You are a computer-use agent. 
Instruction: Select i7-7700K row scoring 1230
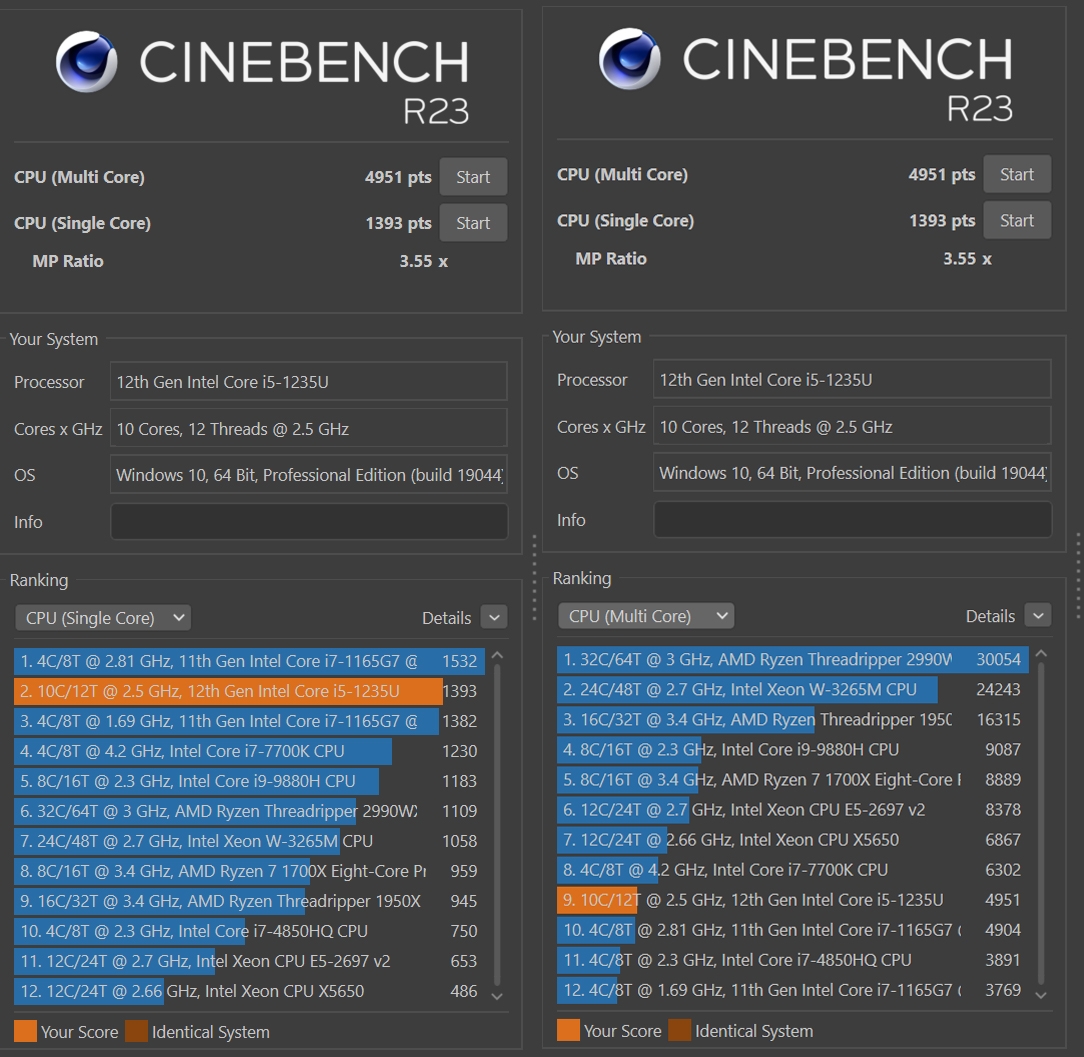coord(249,751)
